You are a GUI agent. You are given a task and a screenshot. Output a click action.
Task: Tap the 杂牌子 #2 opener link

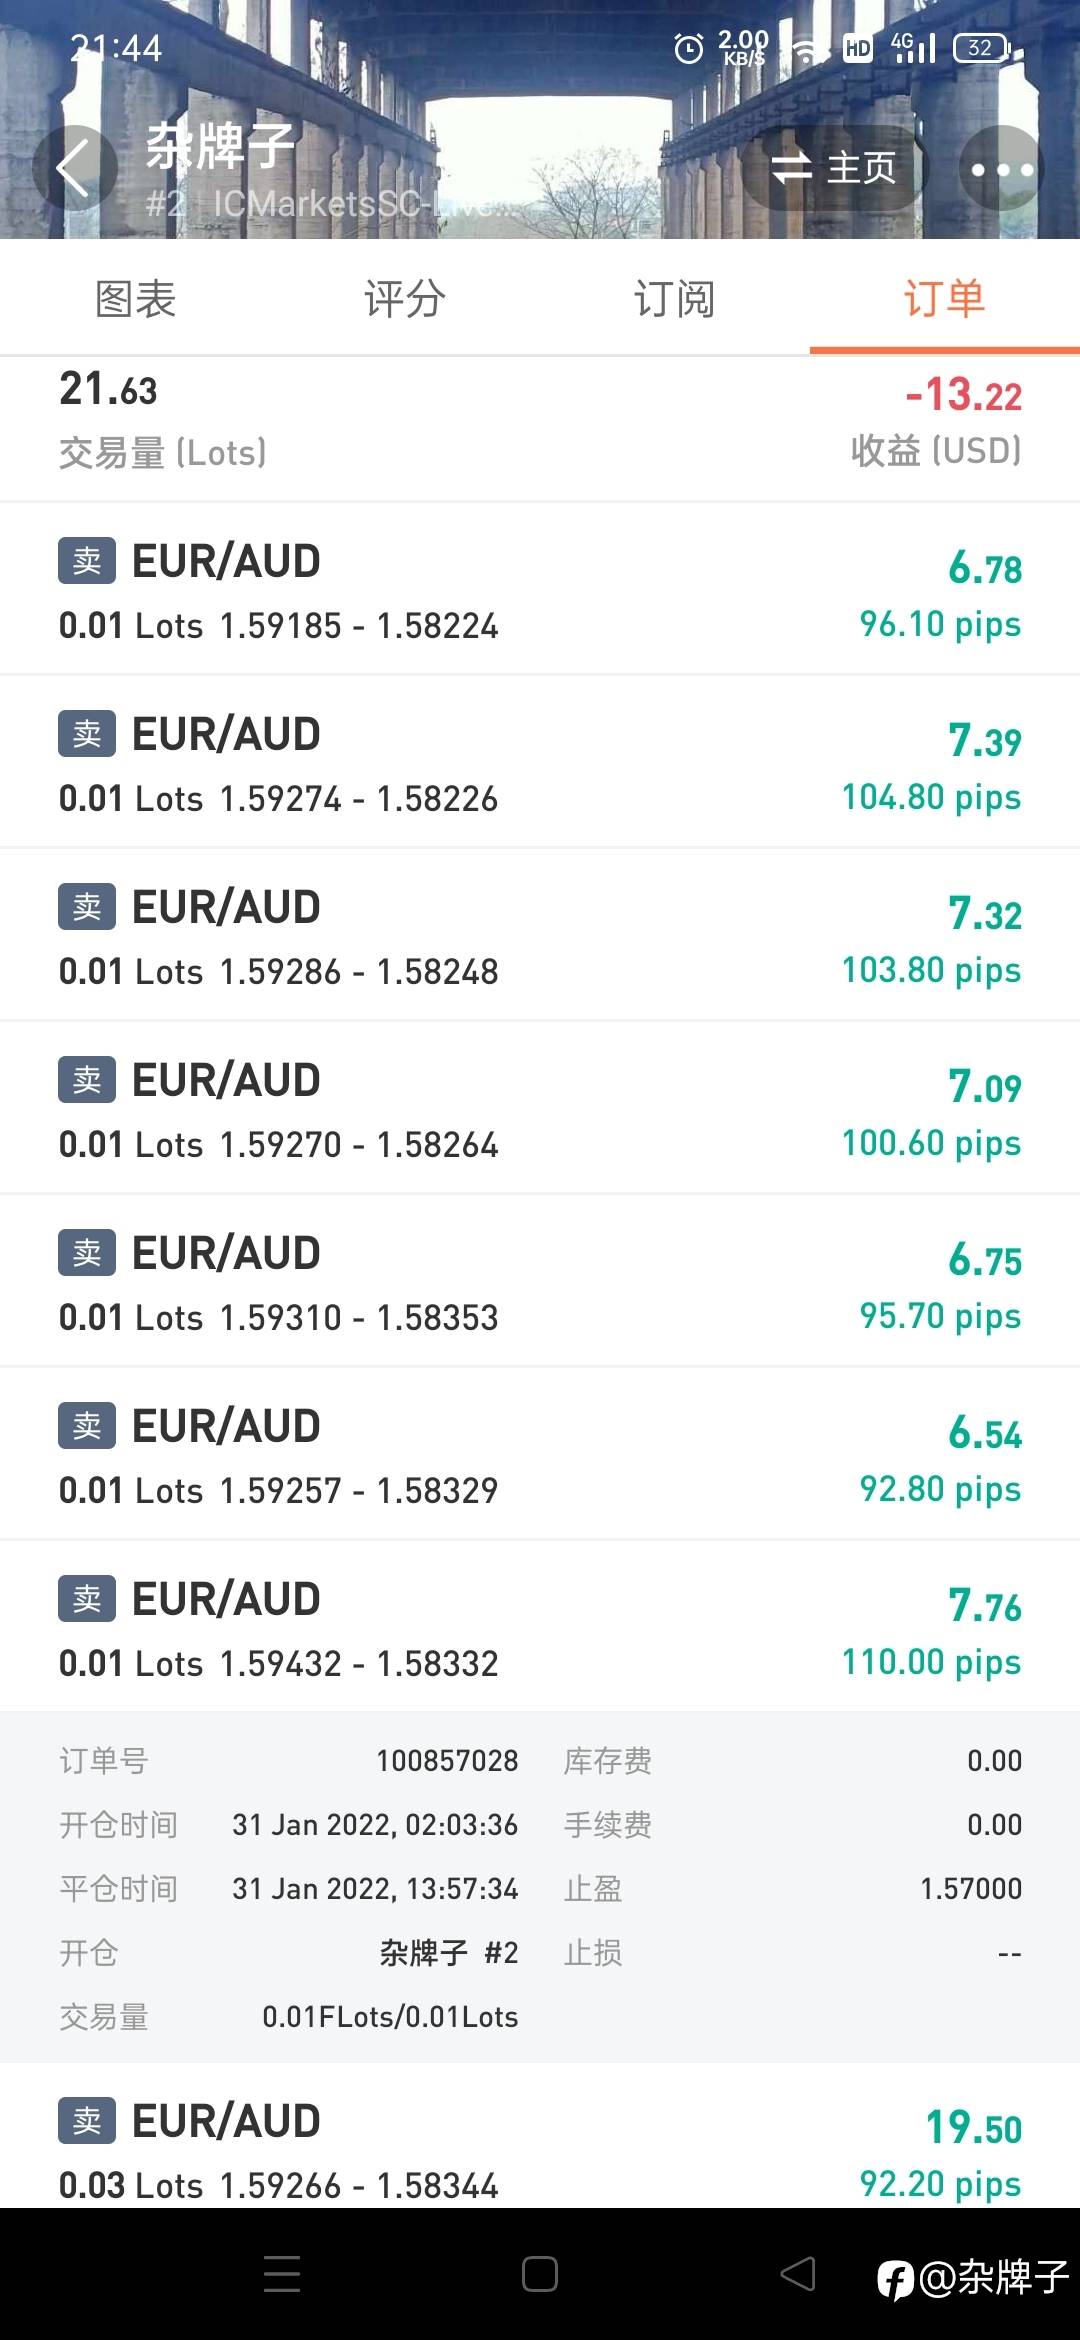click(x=448, y=1953)
